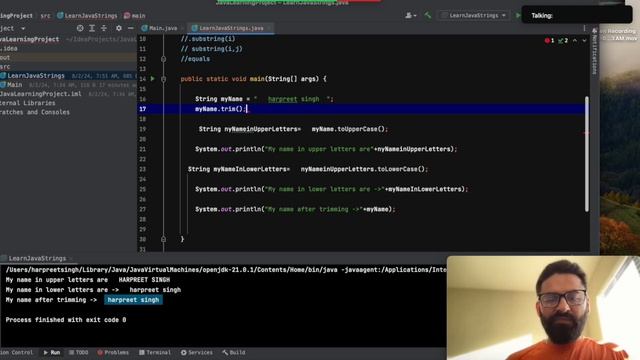The image size is (640, 360).
Task: Click the Select Opened File target icon
Action: [x=80, y=28]
